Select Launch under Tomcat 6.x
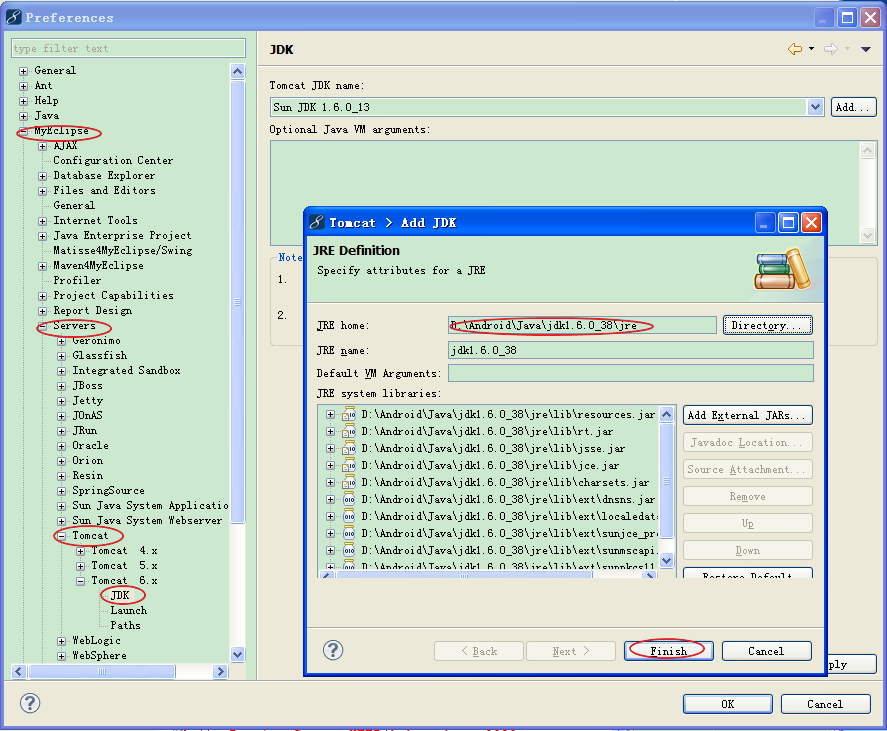This screenshot has height=731, width=887. (128, 610)
